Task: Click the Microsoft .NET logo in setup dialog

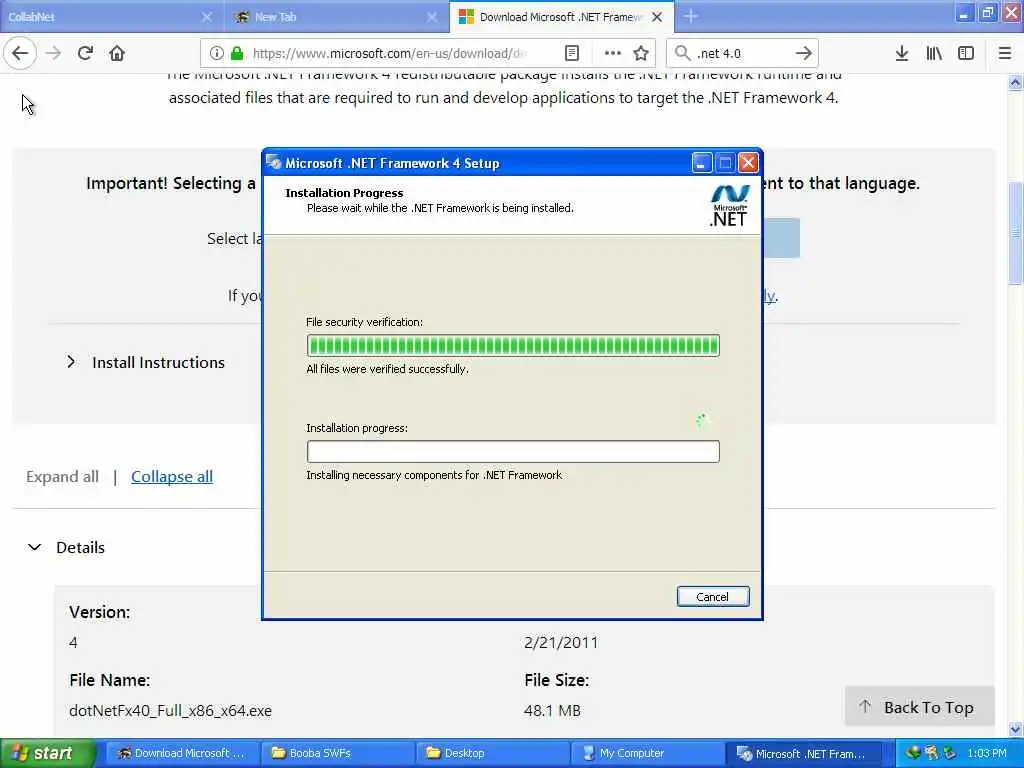Action: tap(729, 206)
